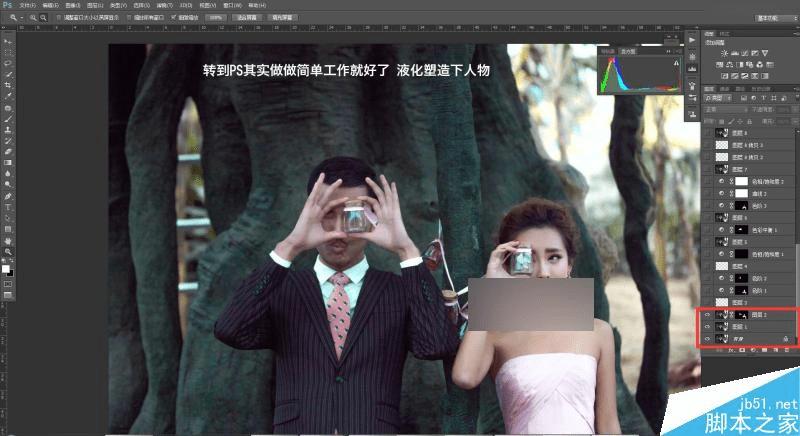
Task: Click the background color swatch
Action: click(10, 273)
